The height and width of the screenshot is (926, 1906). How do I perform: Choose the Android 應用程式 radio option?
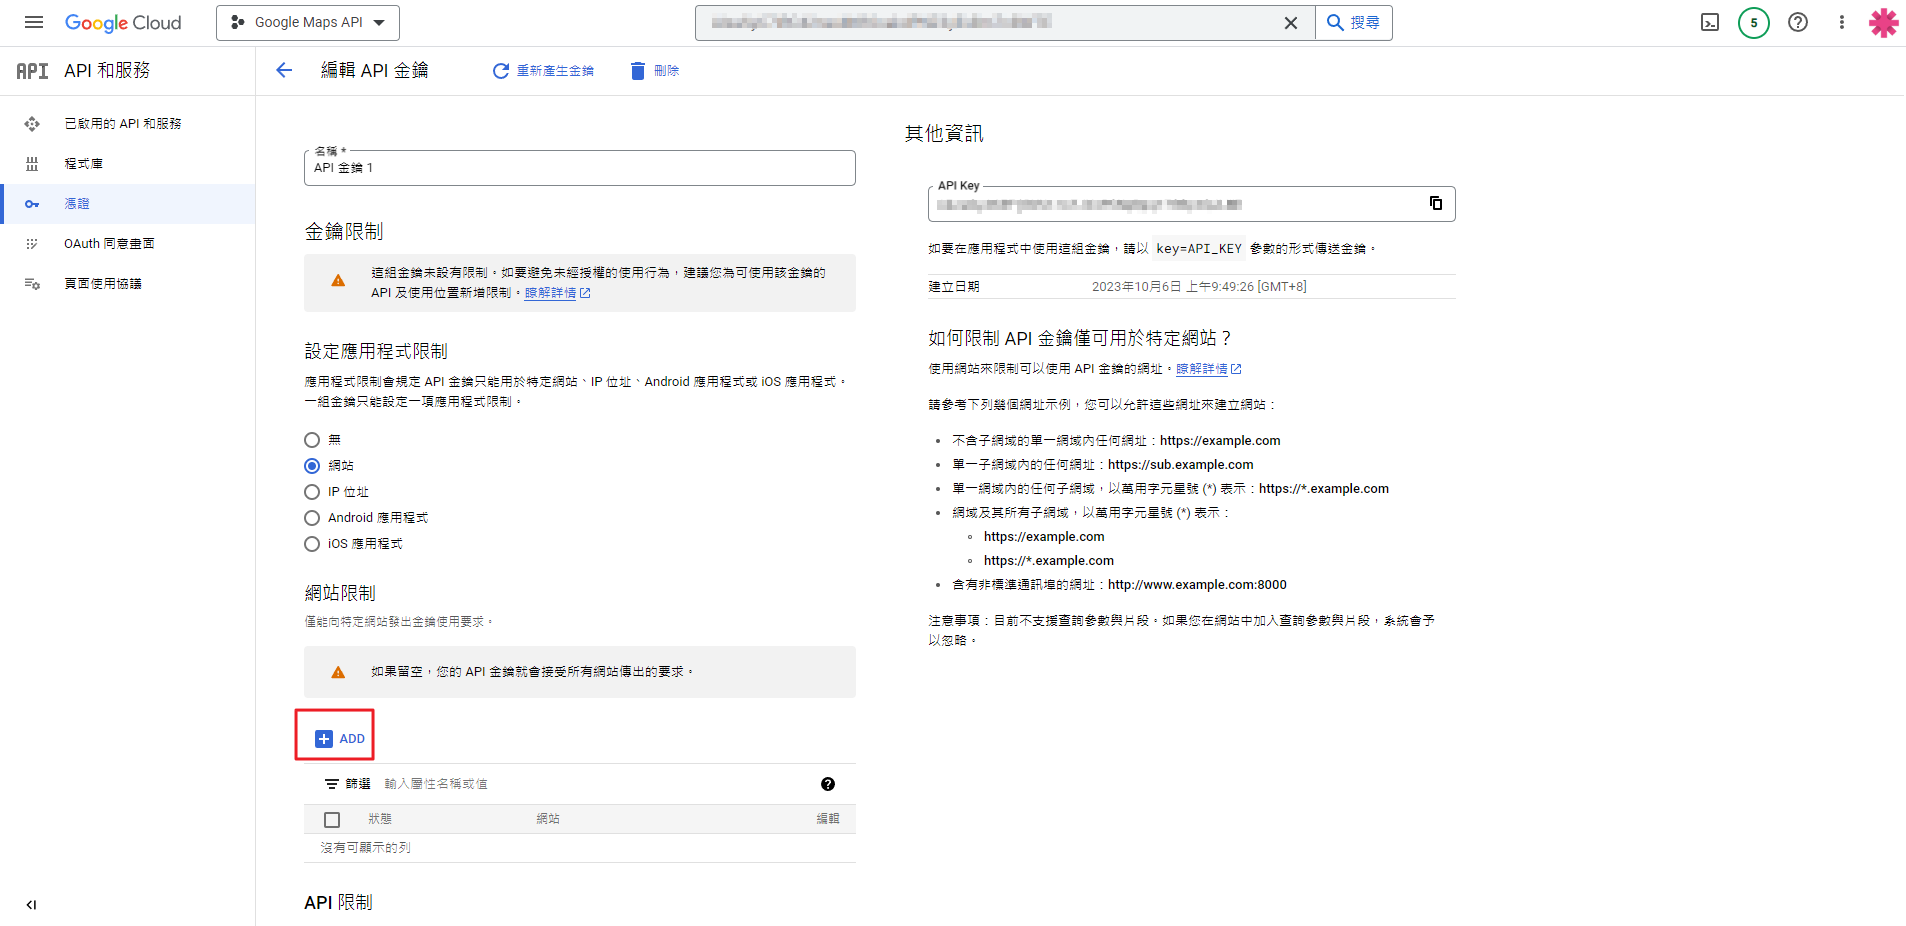click(x=312, y=518)
